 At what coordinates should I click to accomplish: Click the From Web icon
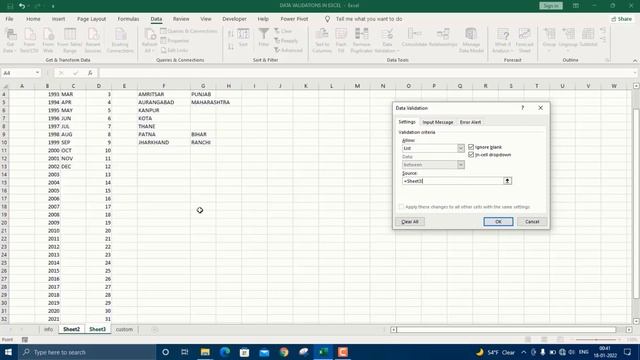pos(48,40)
